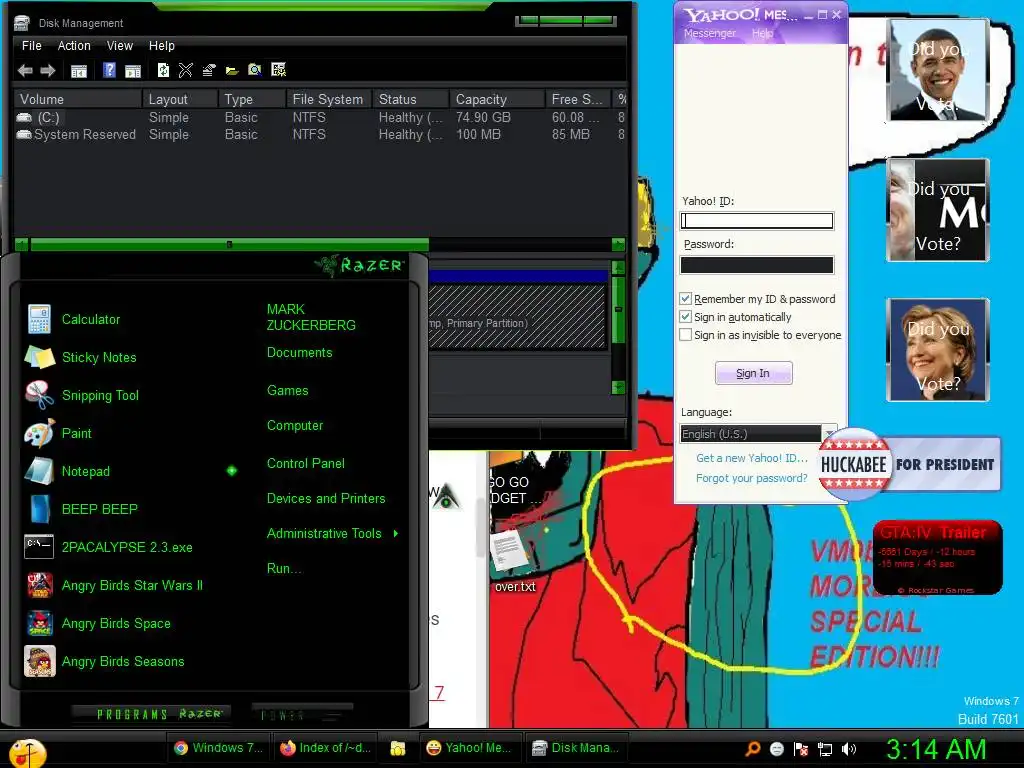Click the Password input field
The width and height of the screenshot is (1024, 768).
(x=757, y=264)
